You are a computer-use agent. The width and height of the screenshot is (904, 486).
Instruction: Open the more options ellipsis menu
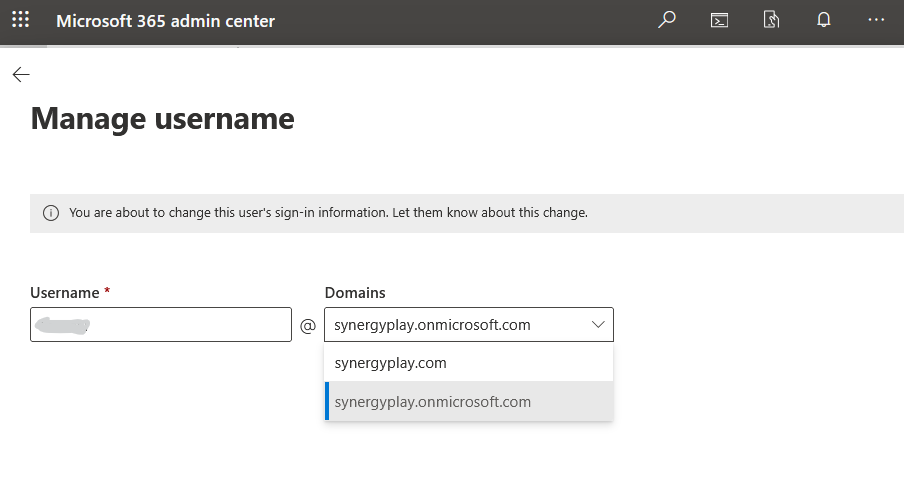click(876, 20)
